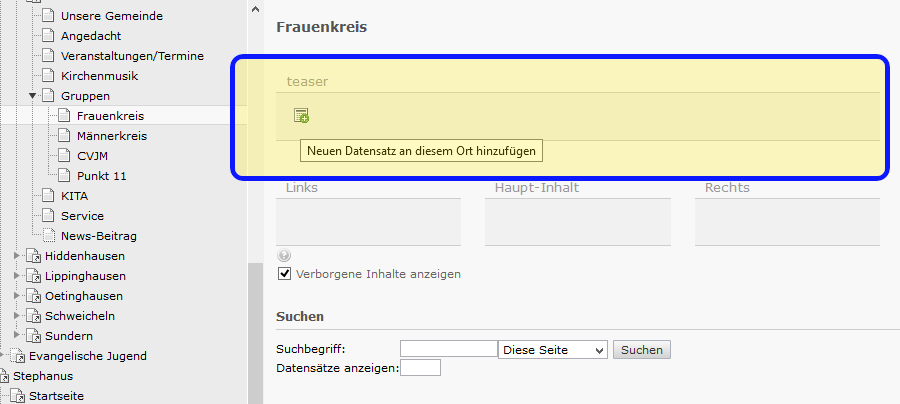Screen dimensions: 900x404
Task: Click into the Suchbegriff text field
Action: (448, 349)
